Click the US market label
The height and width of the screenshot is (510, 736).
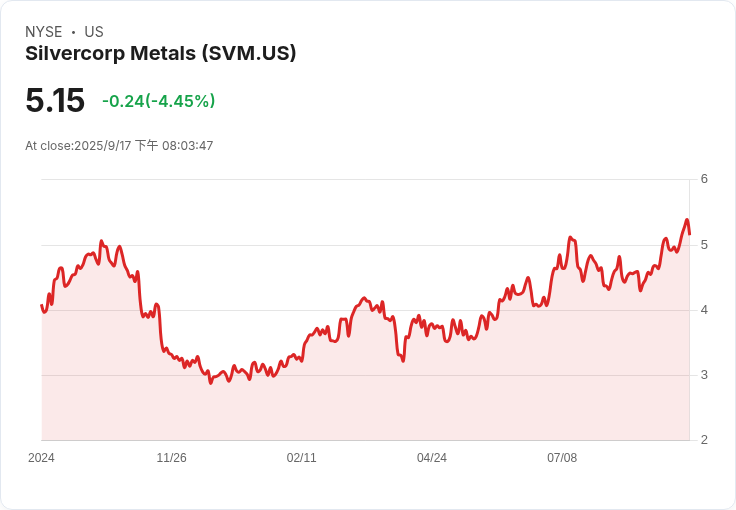(94, 32)
